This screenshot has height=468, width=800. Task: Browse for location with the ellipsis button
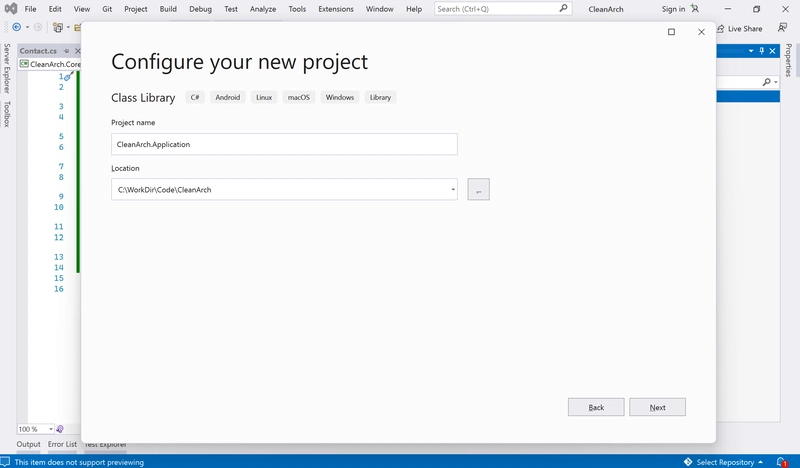pyautogui.click(x=478, y=189)
